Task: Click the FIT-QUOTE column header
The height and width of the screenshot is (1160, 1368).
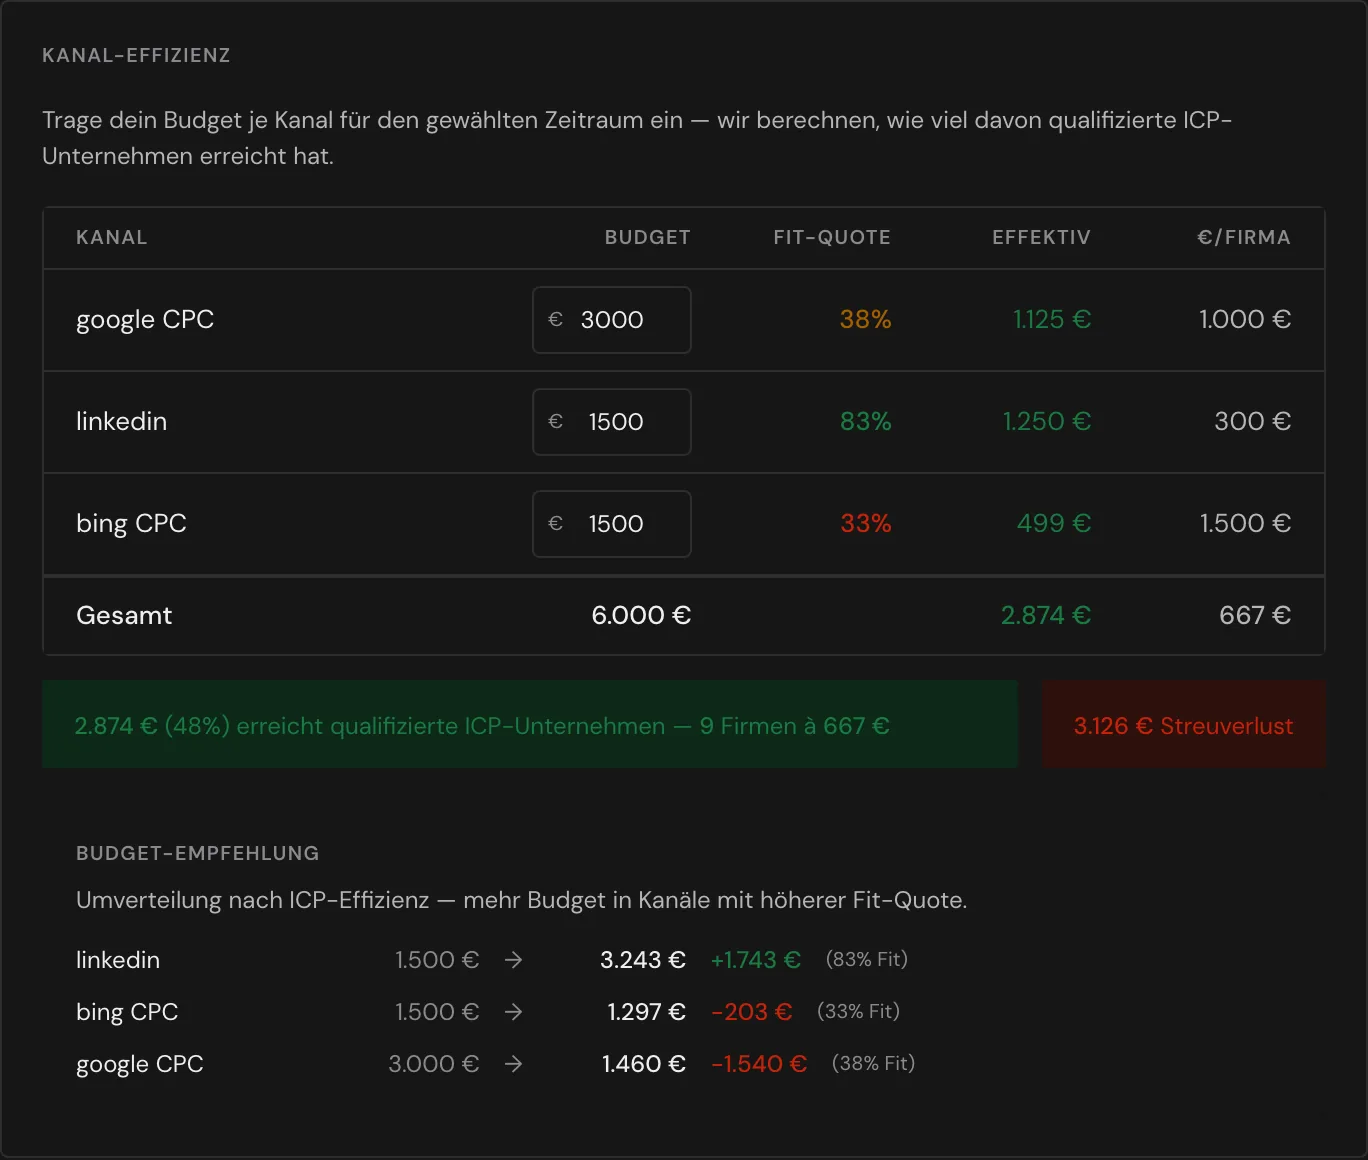Action: tap(832, 238)
